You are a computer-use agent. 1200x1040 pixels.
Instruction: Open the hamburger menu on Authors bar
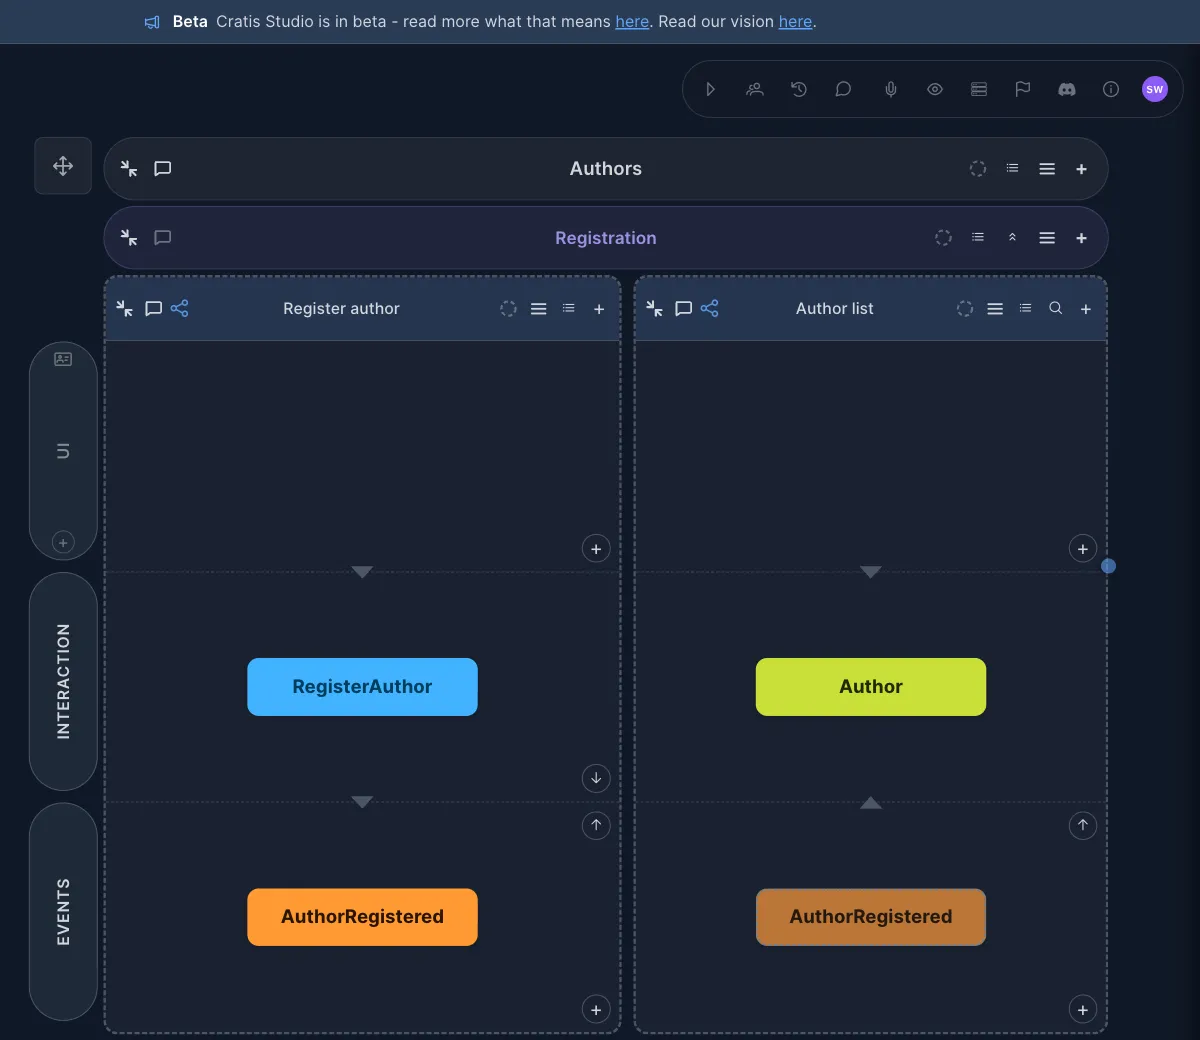1047,169
